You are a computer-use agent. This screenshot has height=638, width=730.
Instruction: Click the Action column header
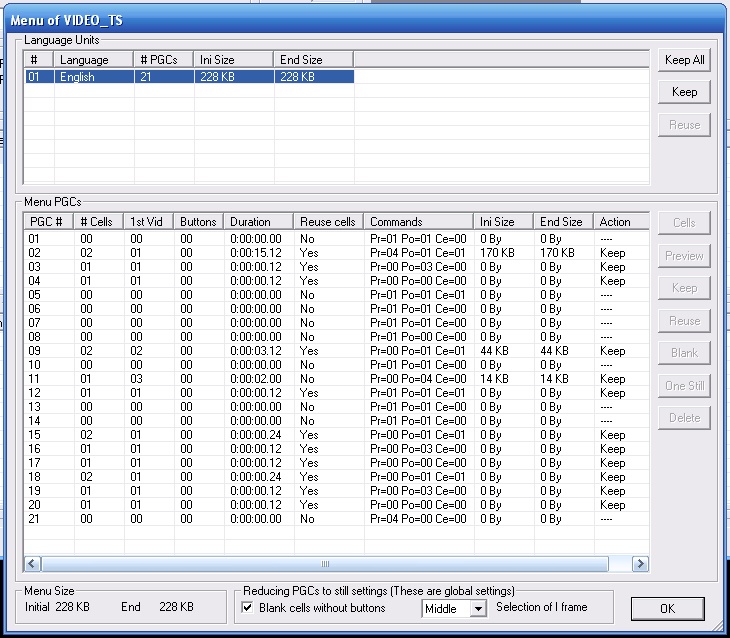click(x=622, y=222)
